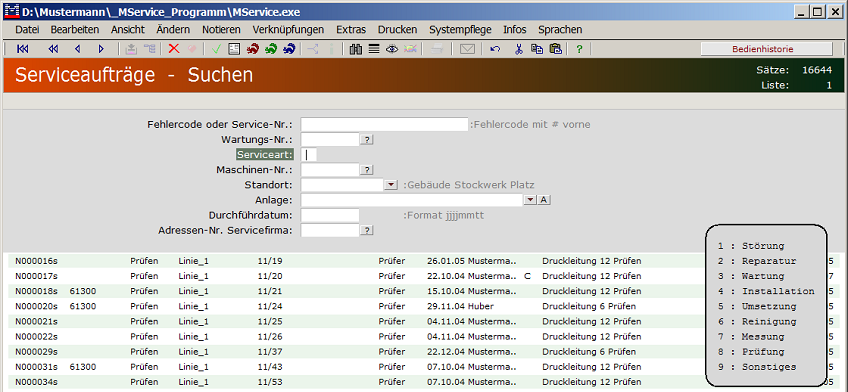Open Adressen-Nr. Servicefirma lookup question button
This screenshot has width=848, height=392.
pyautogui.click(x=367, y=230)
